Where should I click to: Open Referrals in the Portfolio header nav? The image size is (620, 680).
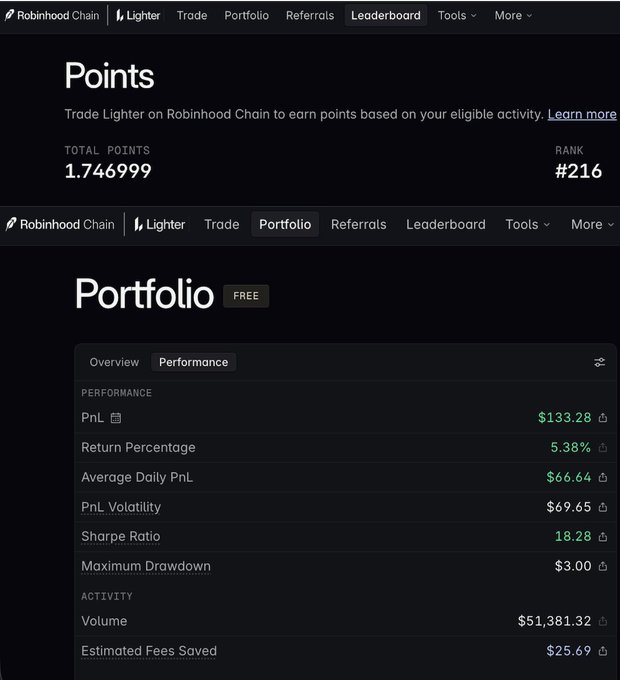[x=359, y=224]
